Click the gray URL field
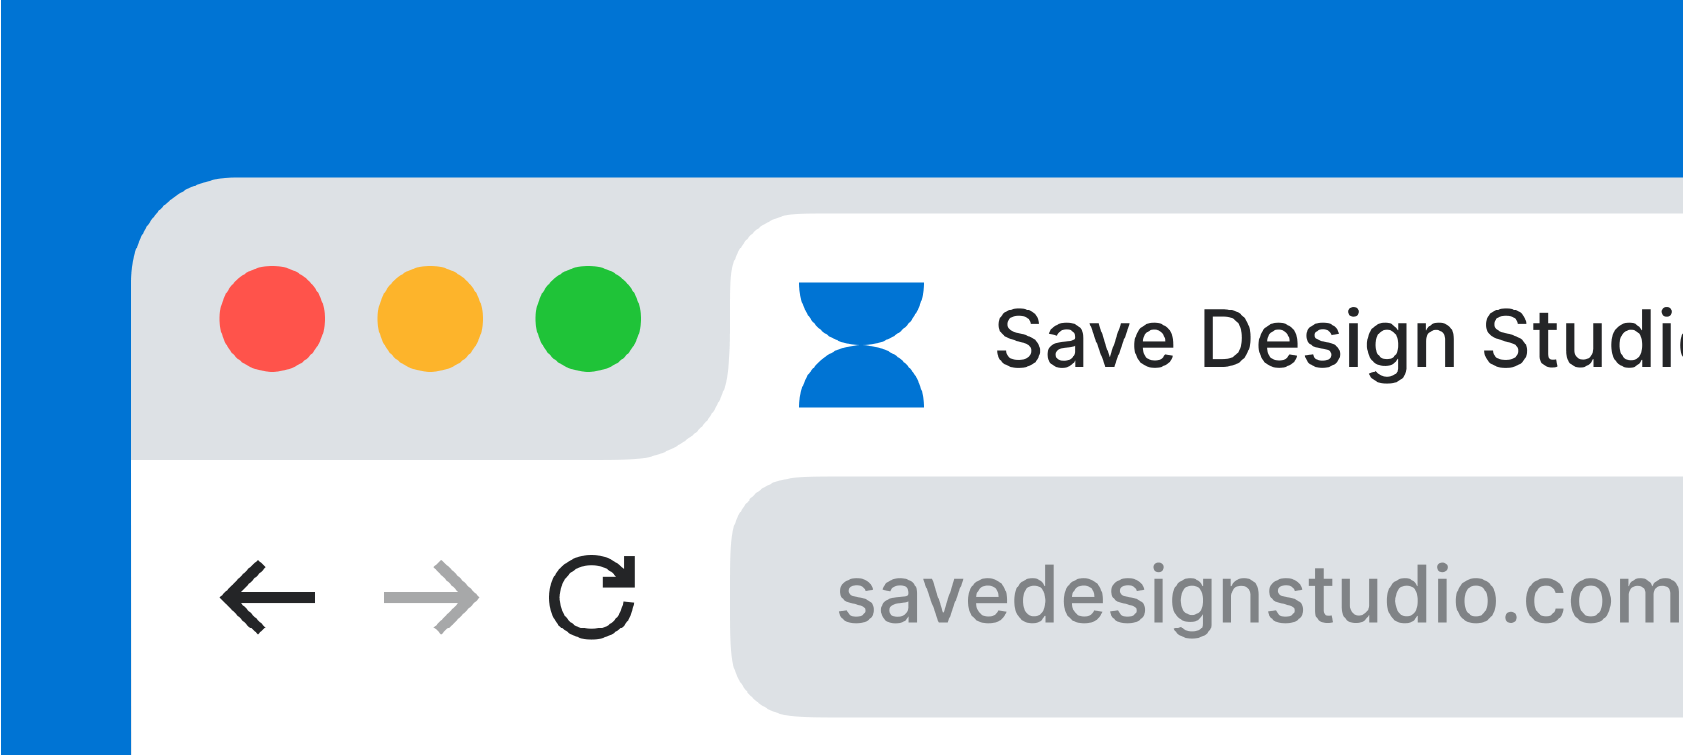Viewport: 1684px width, 755px height. [x=1207, y=597]
